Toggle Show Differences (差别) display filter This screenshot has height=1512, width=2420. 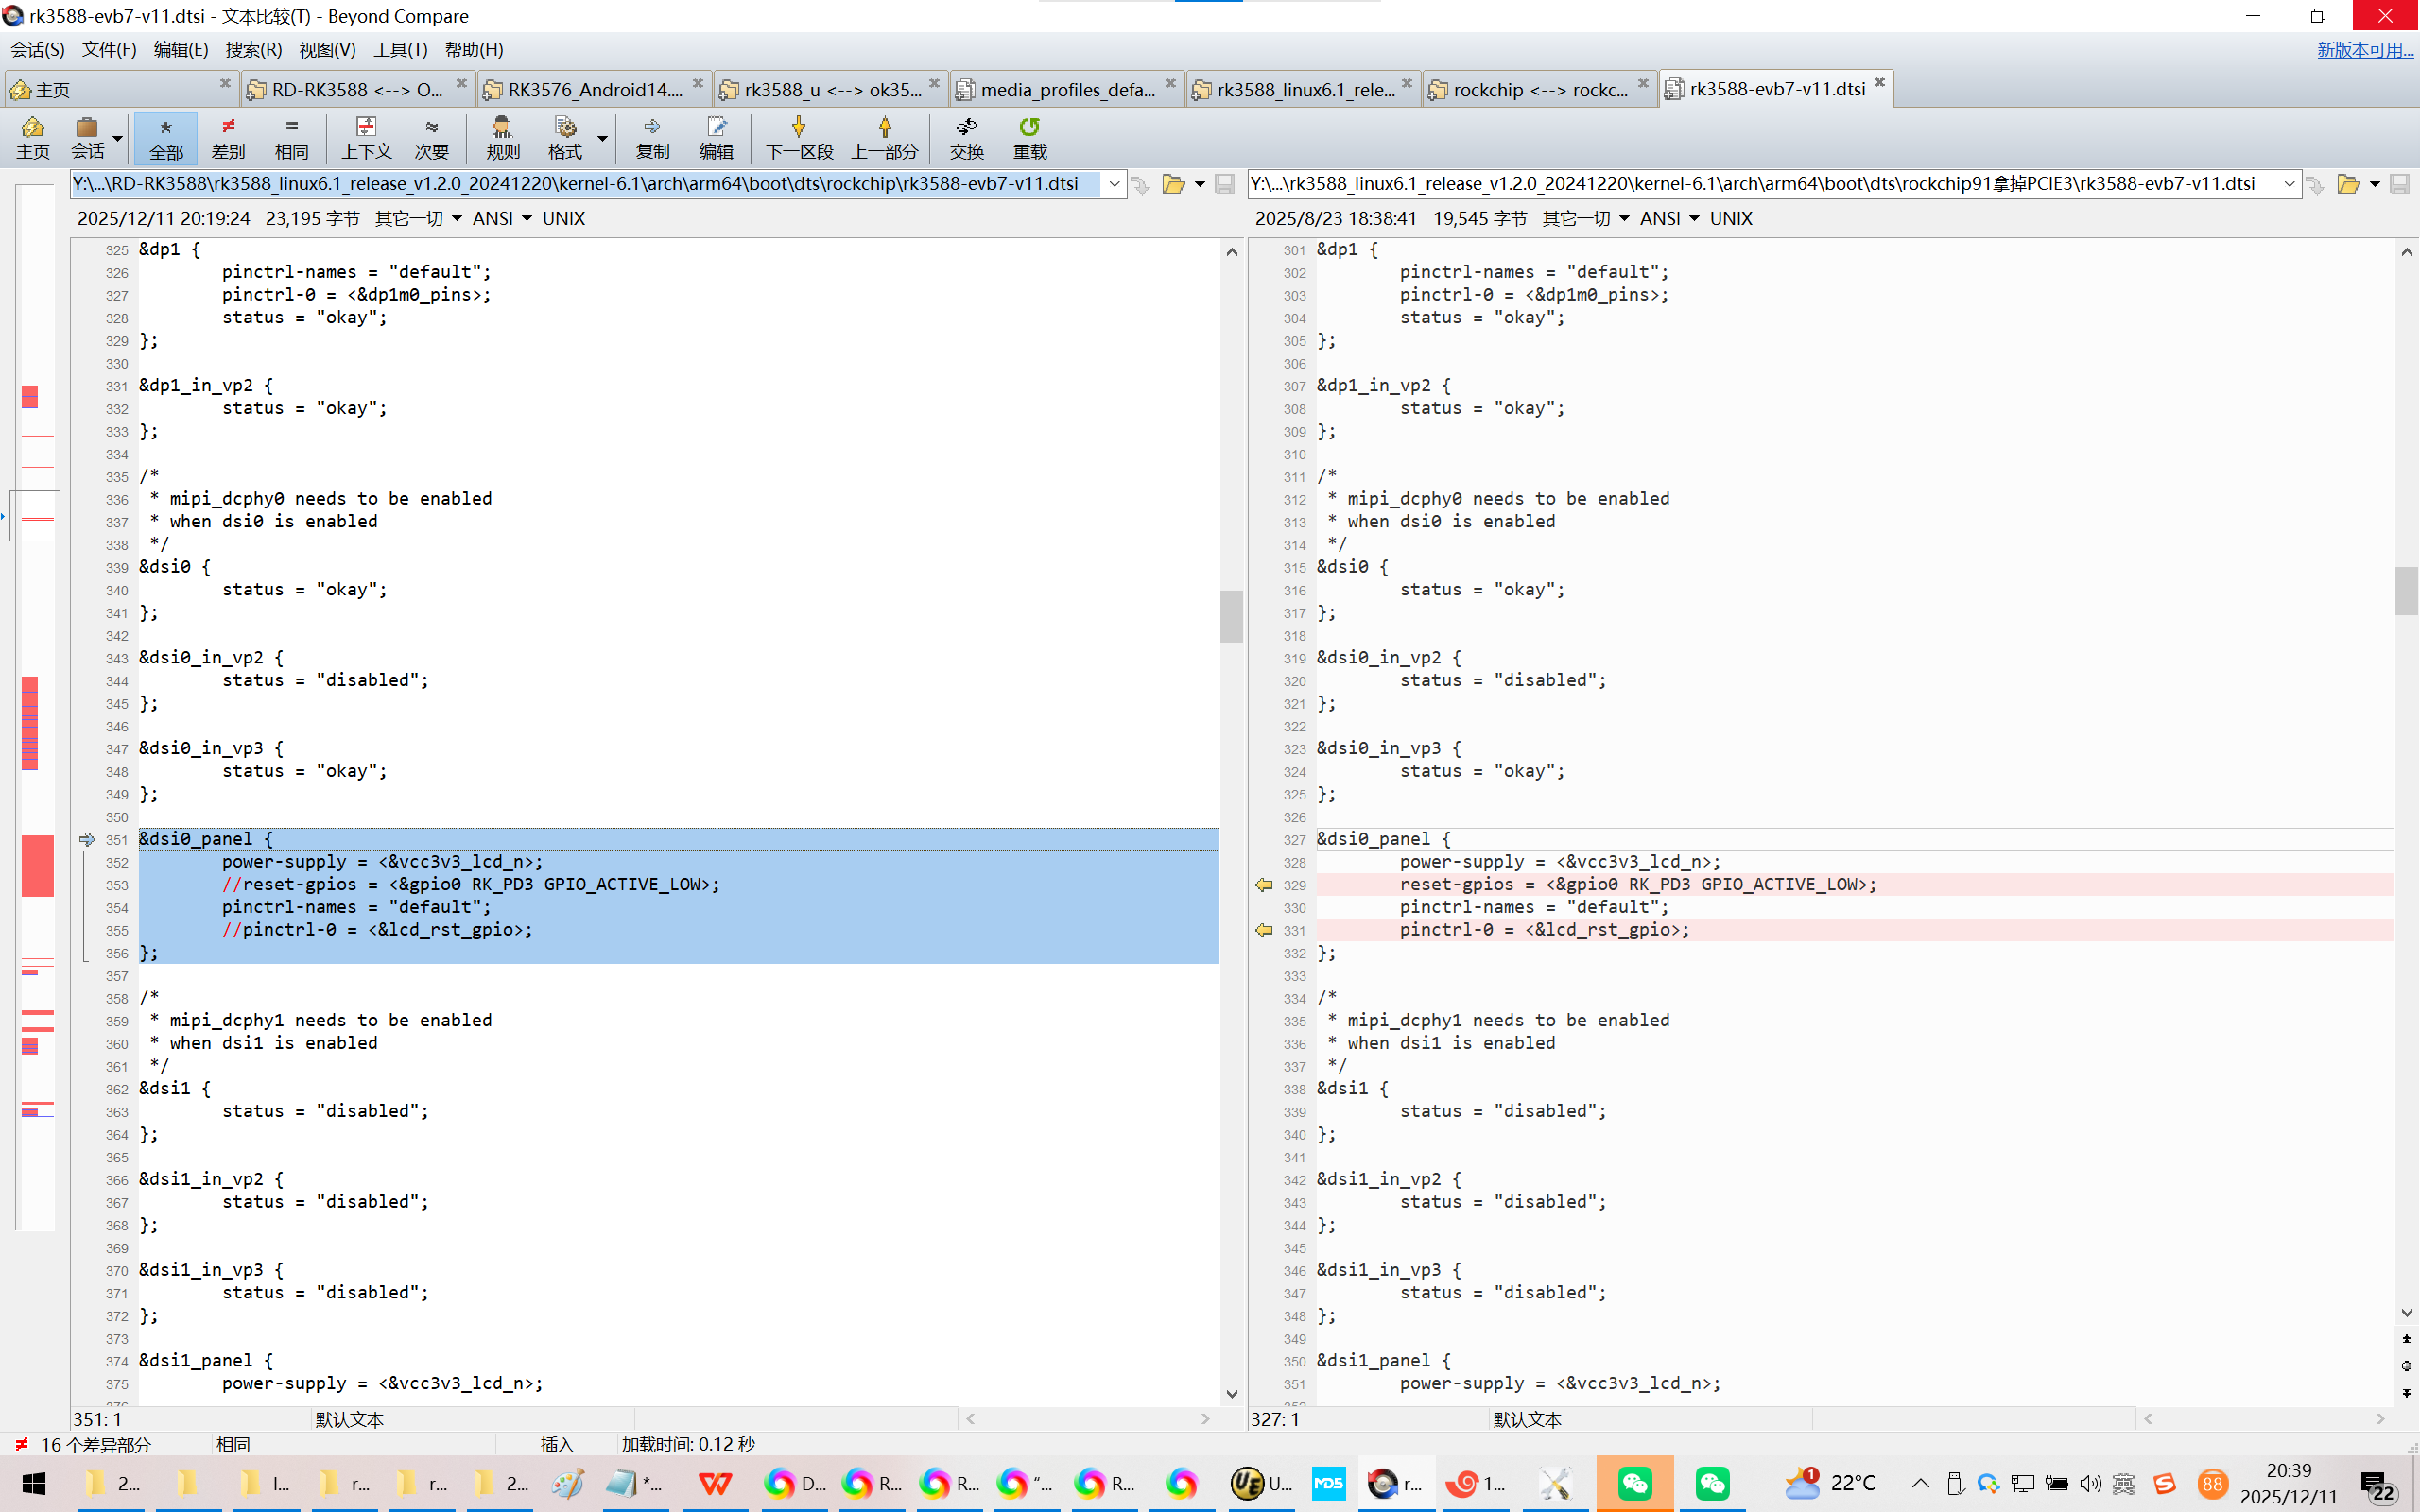(x=228, y=137)
